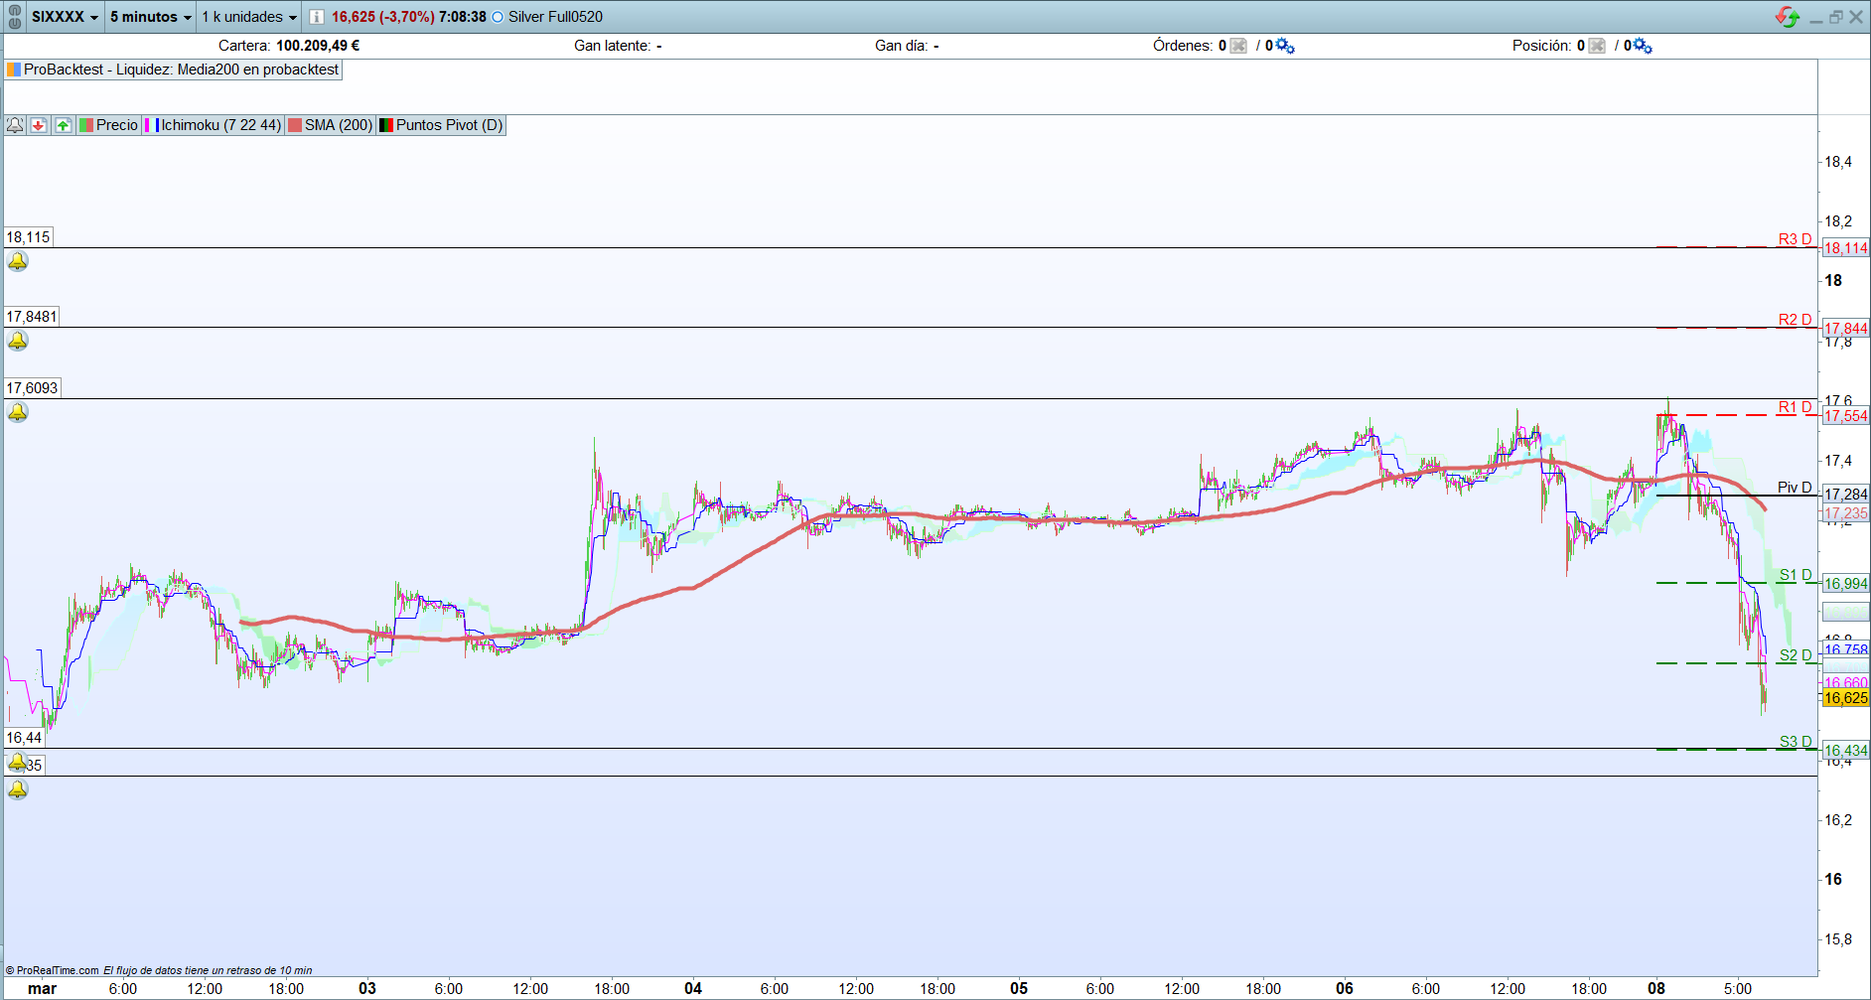Open the Órdenes gear settings icon

point(1285,46)
